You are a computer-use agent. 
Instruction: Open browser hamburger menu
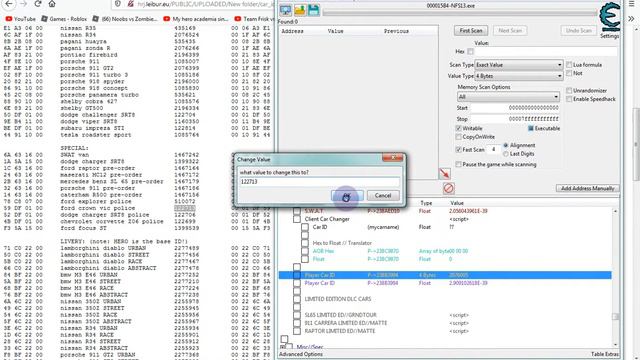631,4
